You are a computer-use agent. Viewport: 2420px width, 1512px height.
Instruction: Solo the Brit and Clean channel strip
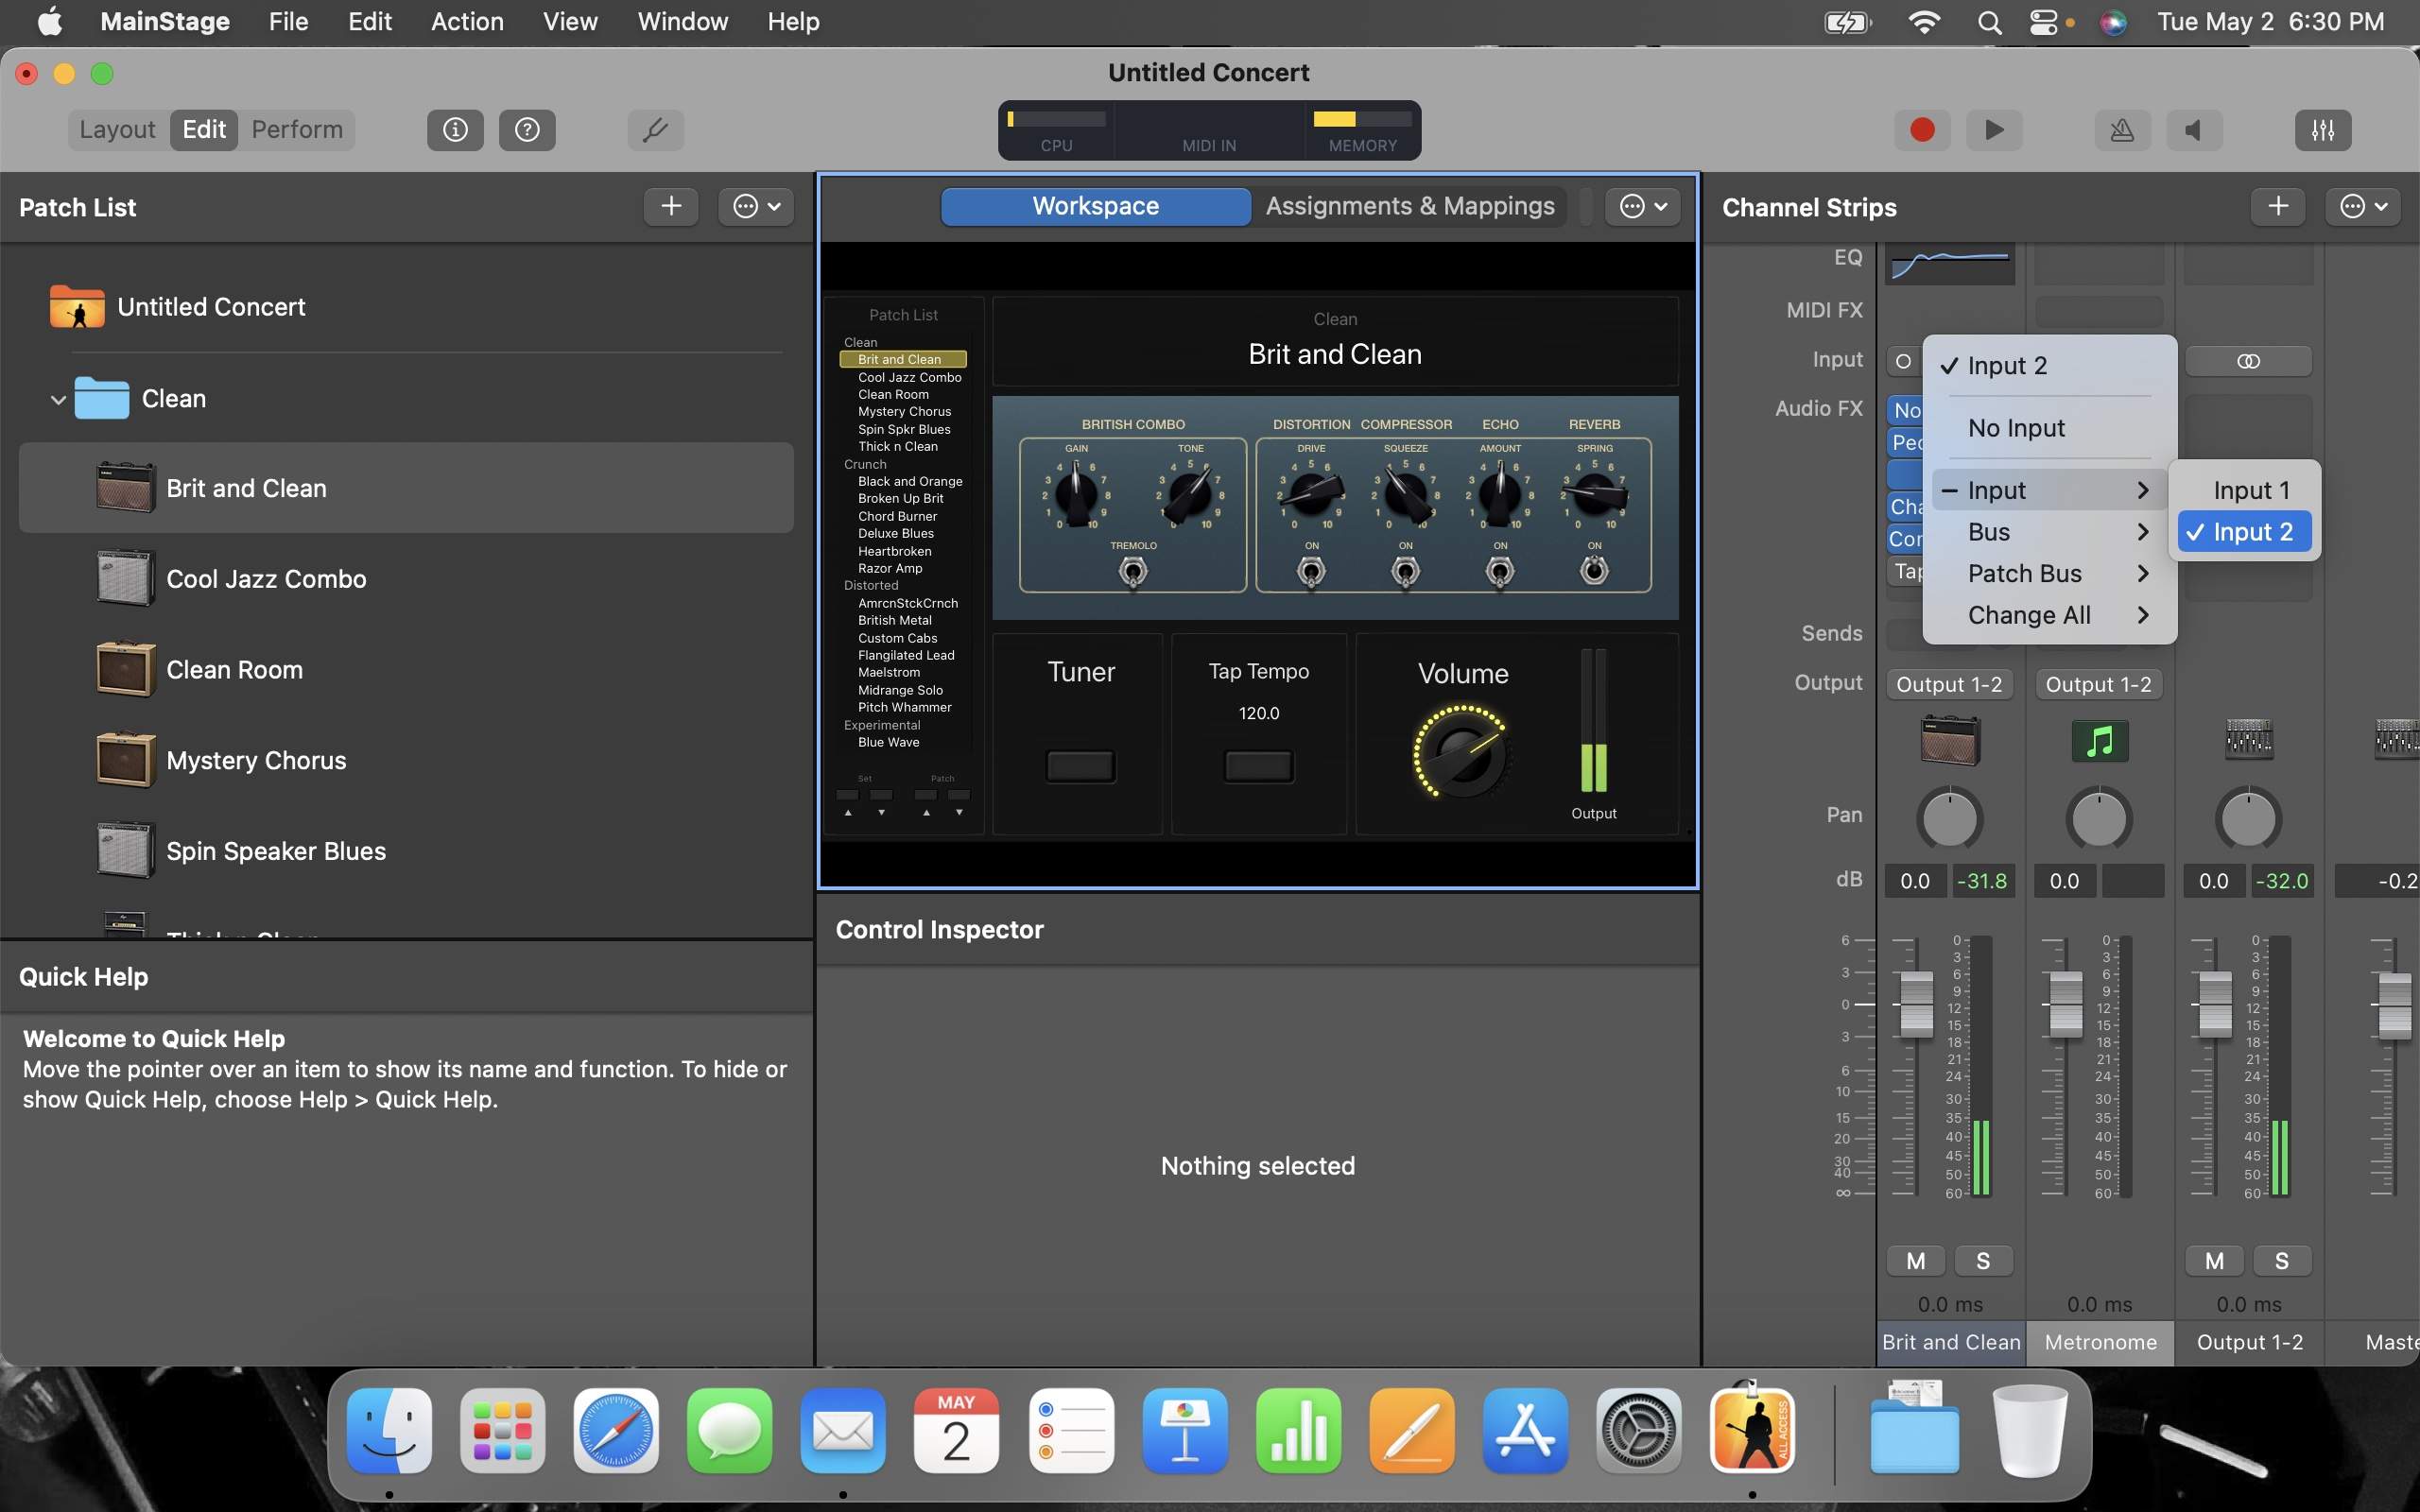(x=1983, y=1261)
